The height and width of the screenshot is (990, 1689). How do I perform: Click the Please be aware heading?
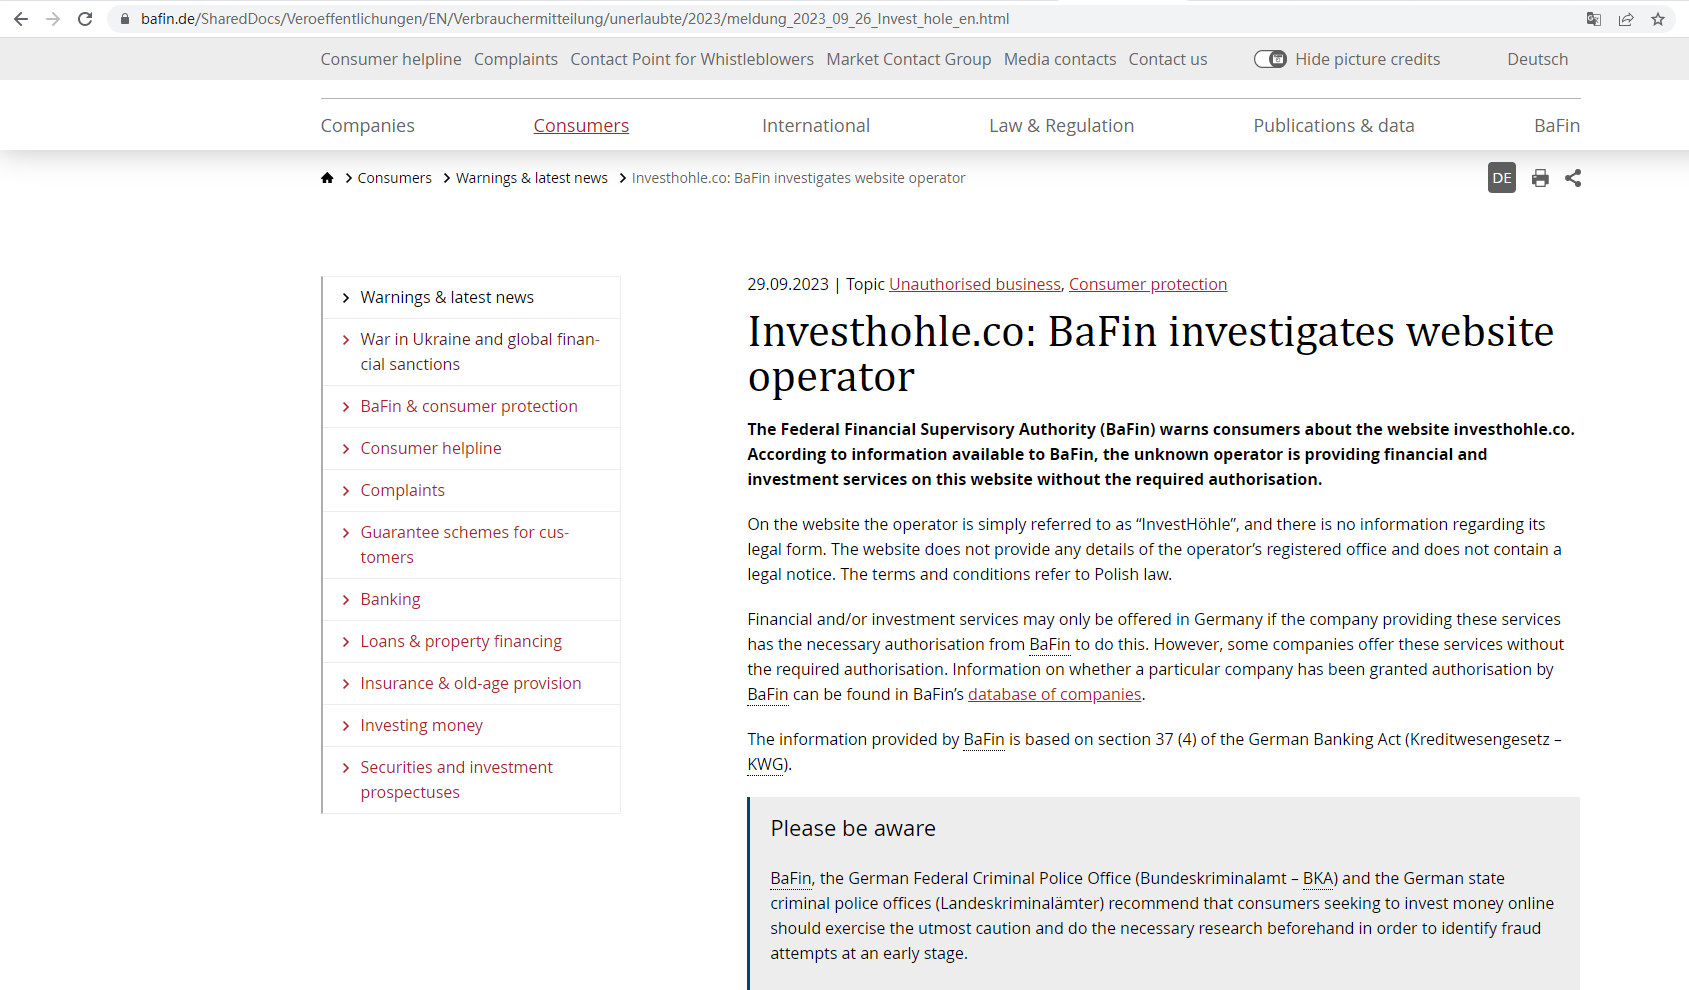(853, 828)
